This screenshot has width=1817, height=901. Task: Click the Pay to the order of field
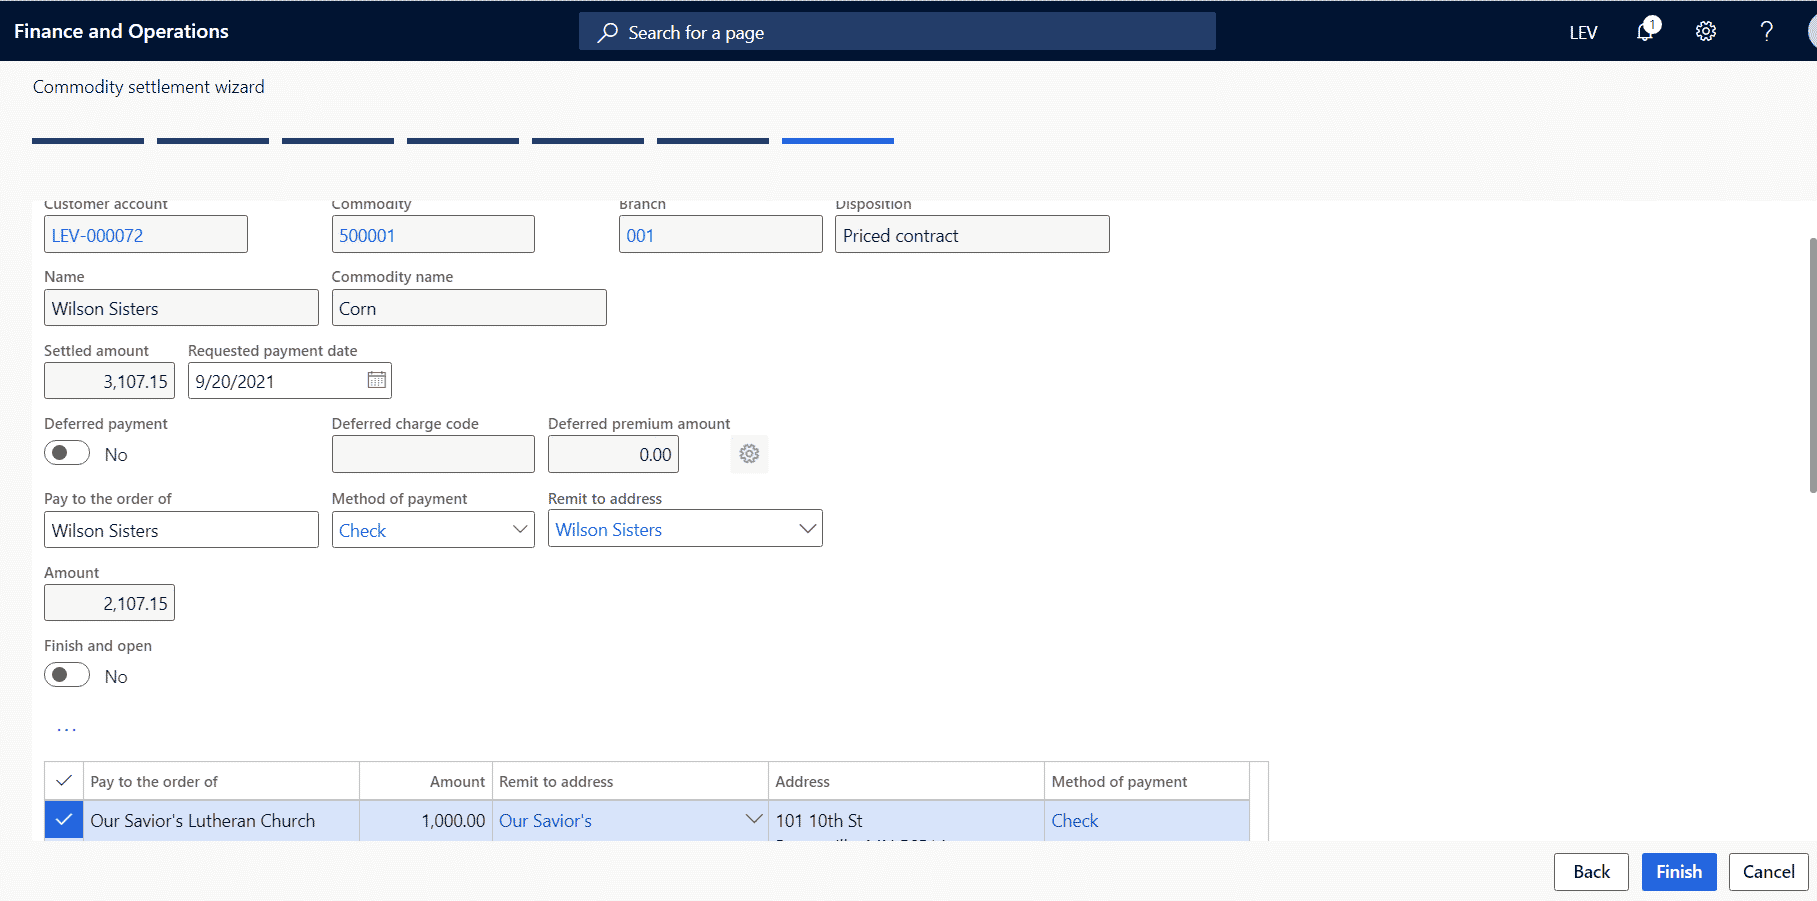click(x=181, y=530)
